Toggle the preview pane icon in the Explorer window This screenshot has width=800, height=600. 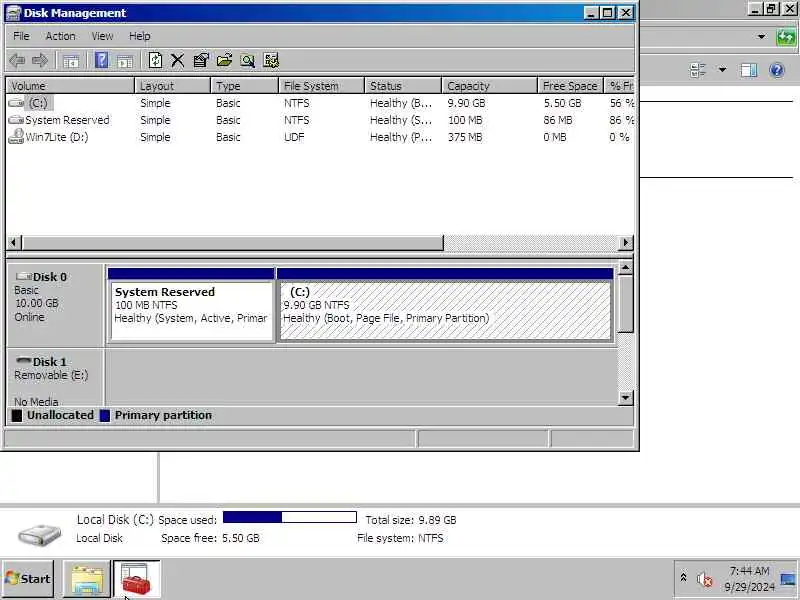[x=748, y=70]
